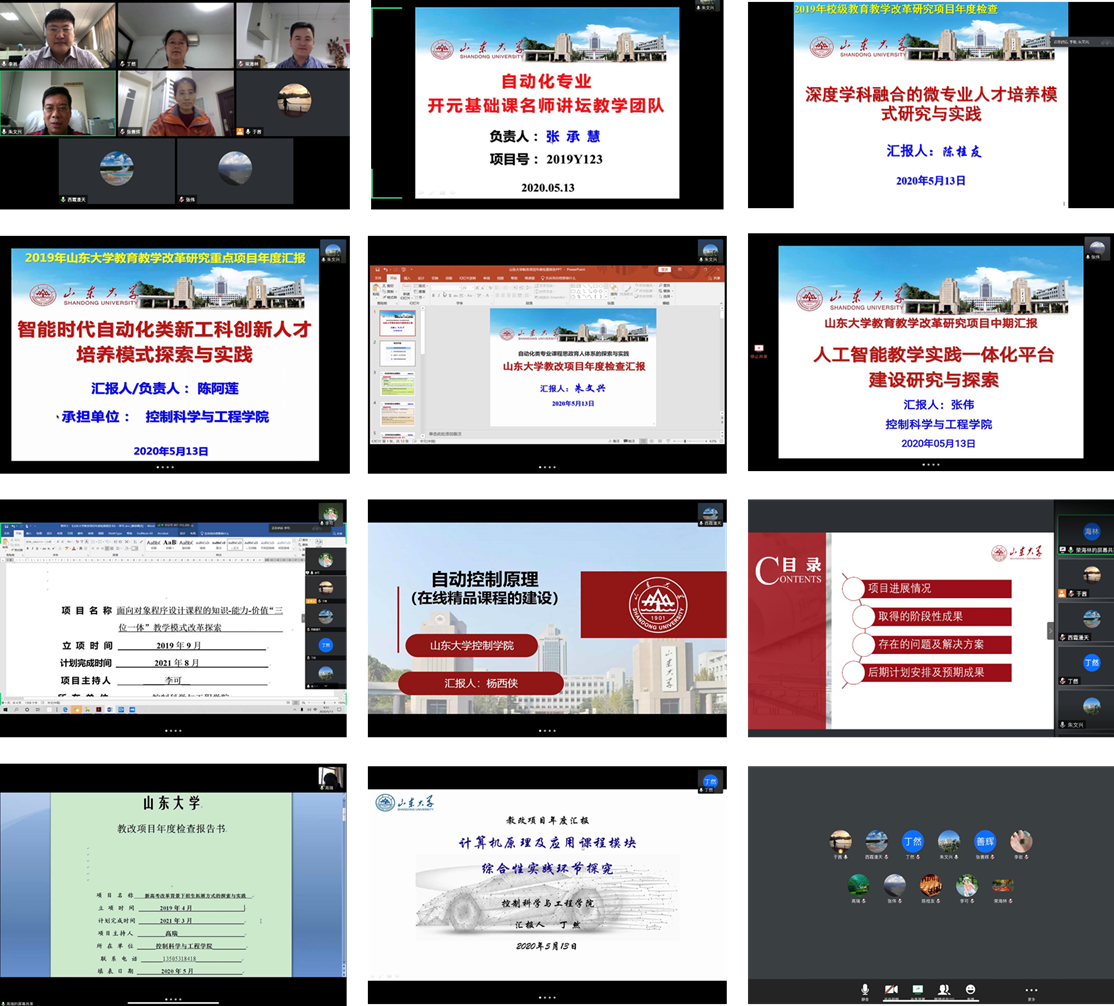Click the red stop-sharing button
Image resolution: width=1114 pixels, height=1006 pixels.
(757, 348)
